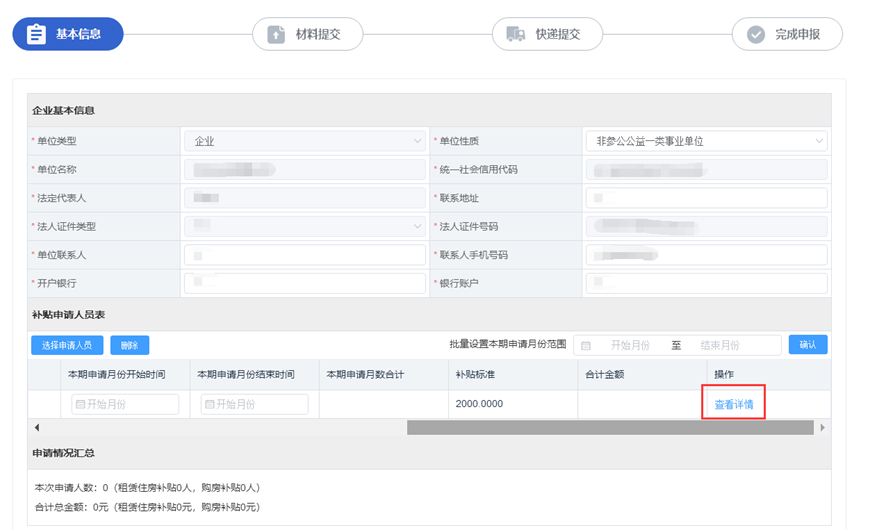Click the horizontal scrollbar thumb in table
The image size is (870, 532).
point(610,427)
